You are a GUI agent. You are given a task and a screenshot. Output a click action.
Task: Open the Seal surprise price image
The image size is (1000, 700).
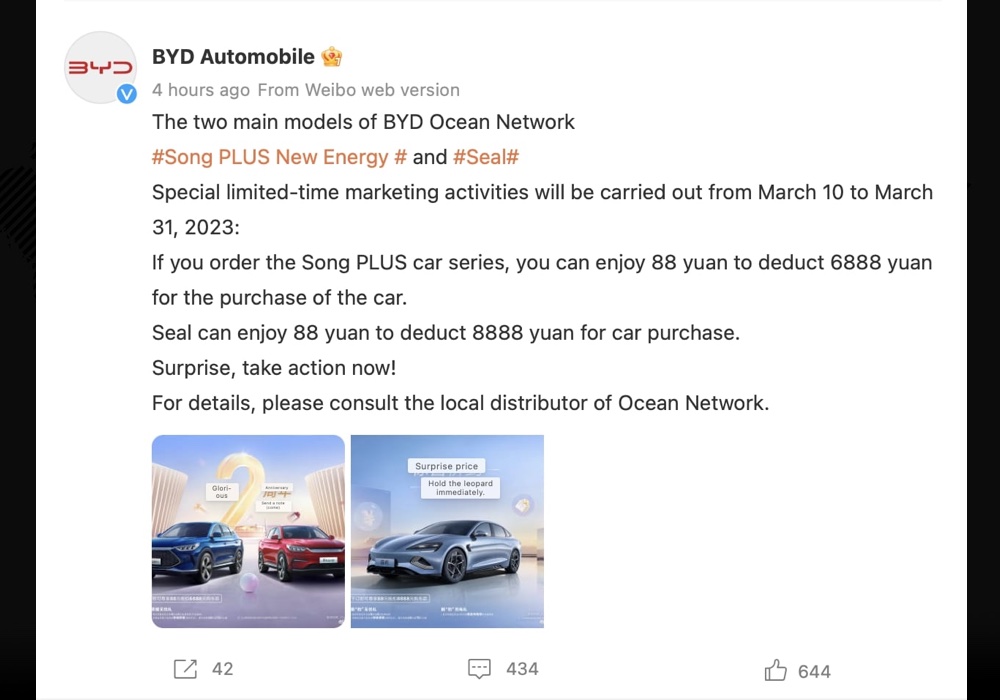447,531
